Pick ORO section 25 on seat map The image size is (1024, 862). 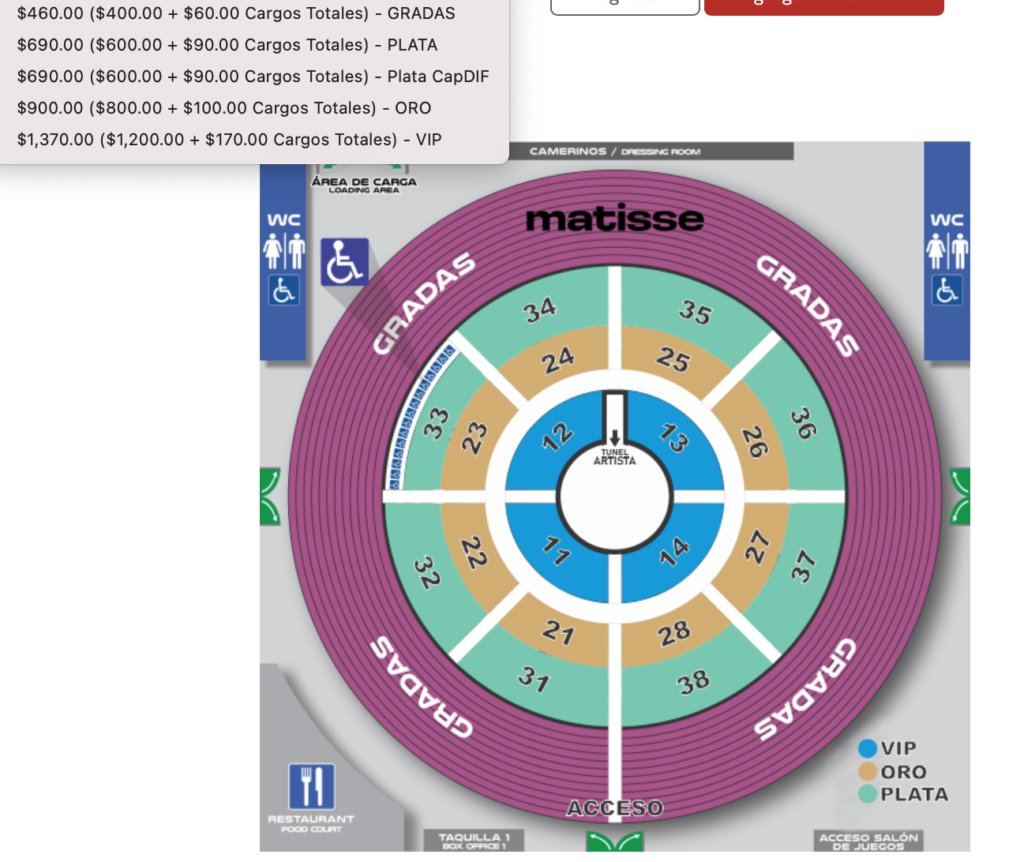(x=673, y=360)
